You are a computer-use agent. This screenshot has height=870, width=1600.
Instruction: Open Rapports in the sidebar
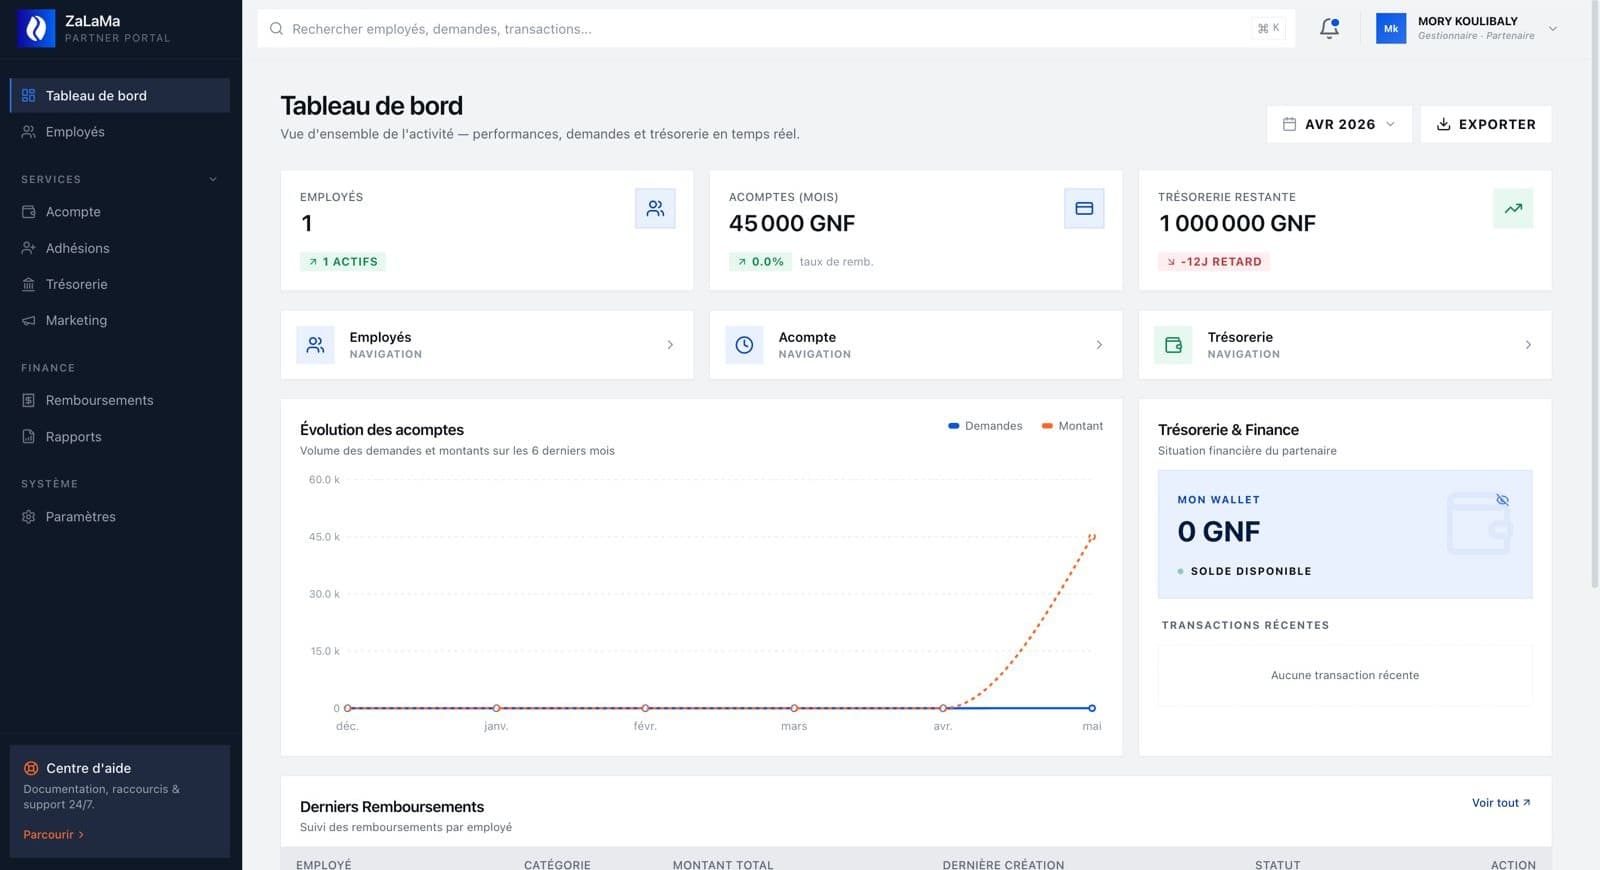pyautogui.click(x=120, y=437)
